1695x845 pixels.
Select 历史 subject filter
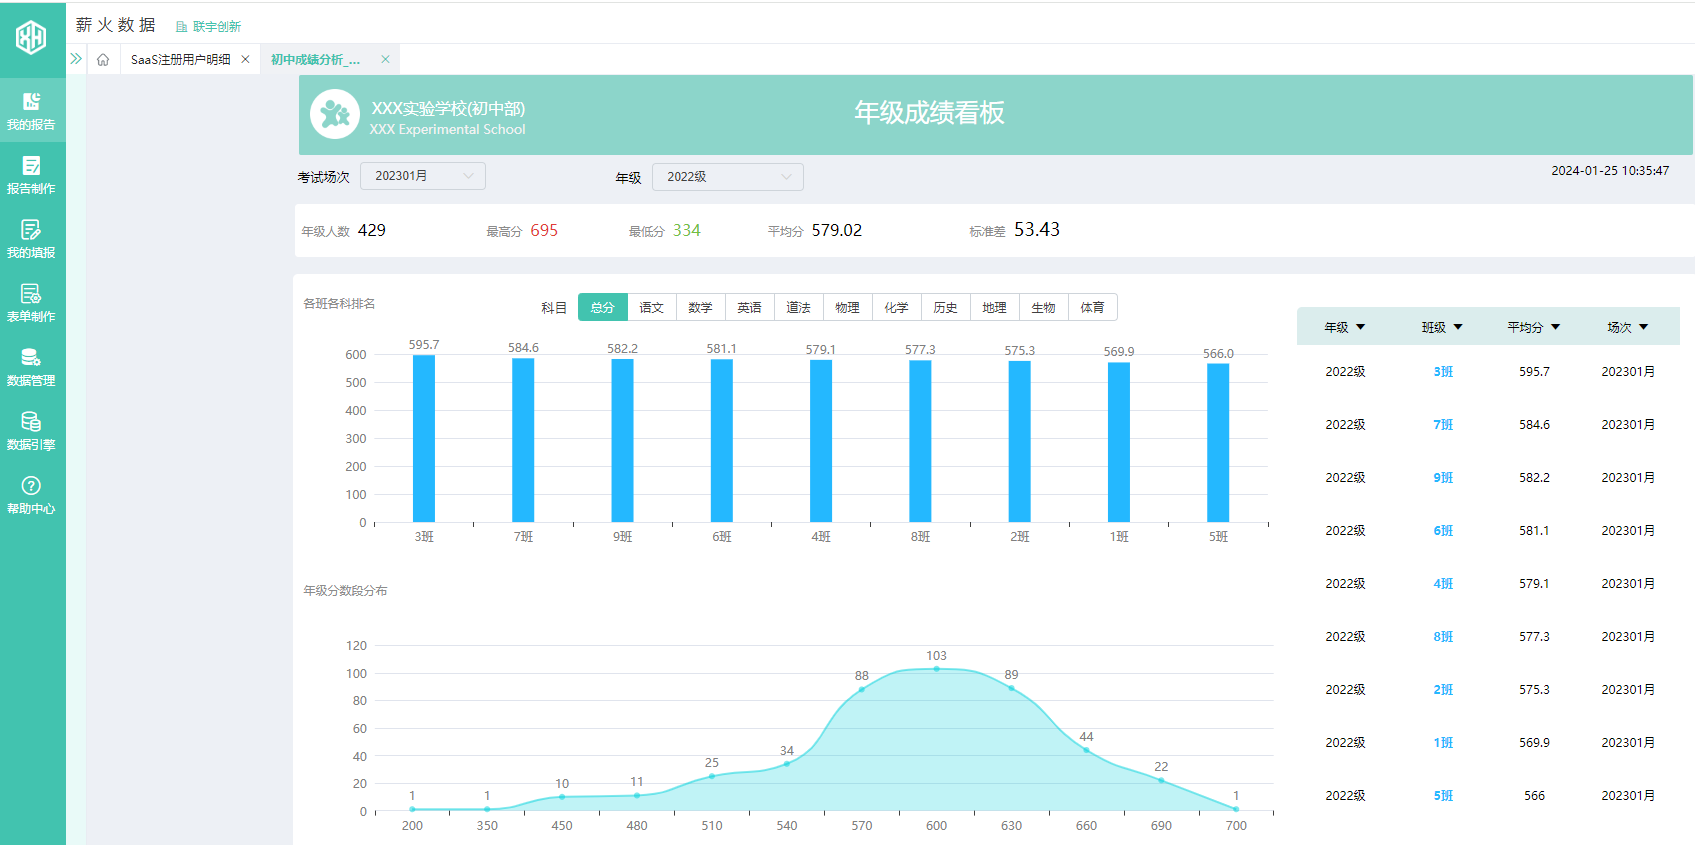click(x=946, y=307)
